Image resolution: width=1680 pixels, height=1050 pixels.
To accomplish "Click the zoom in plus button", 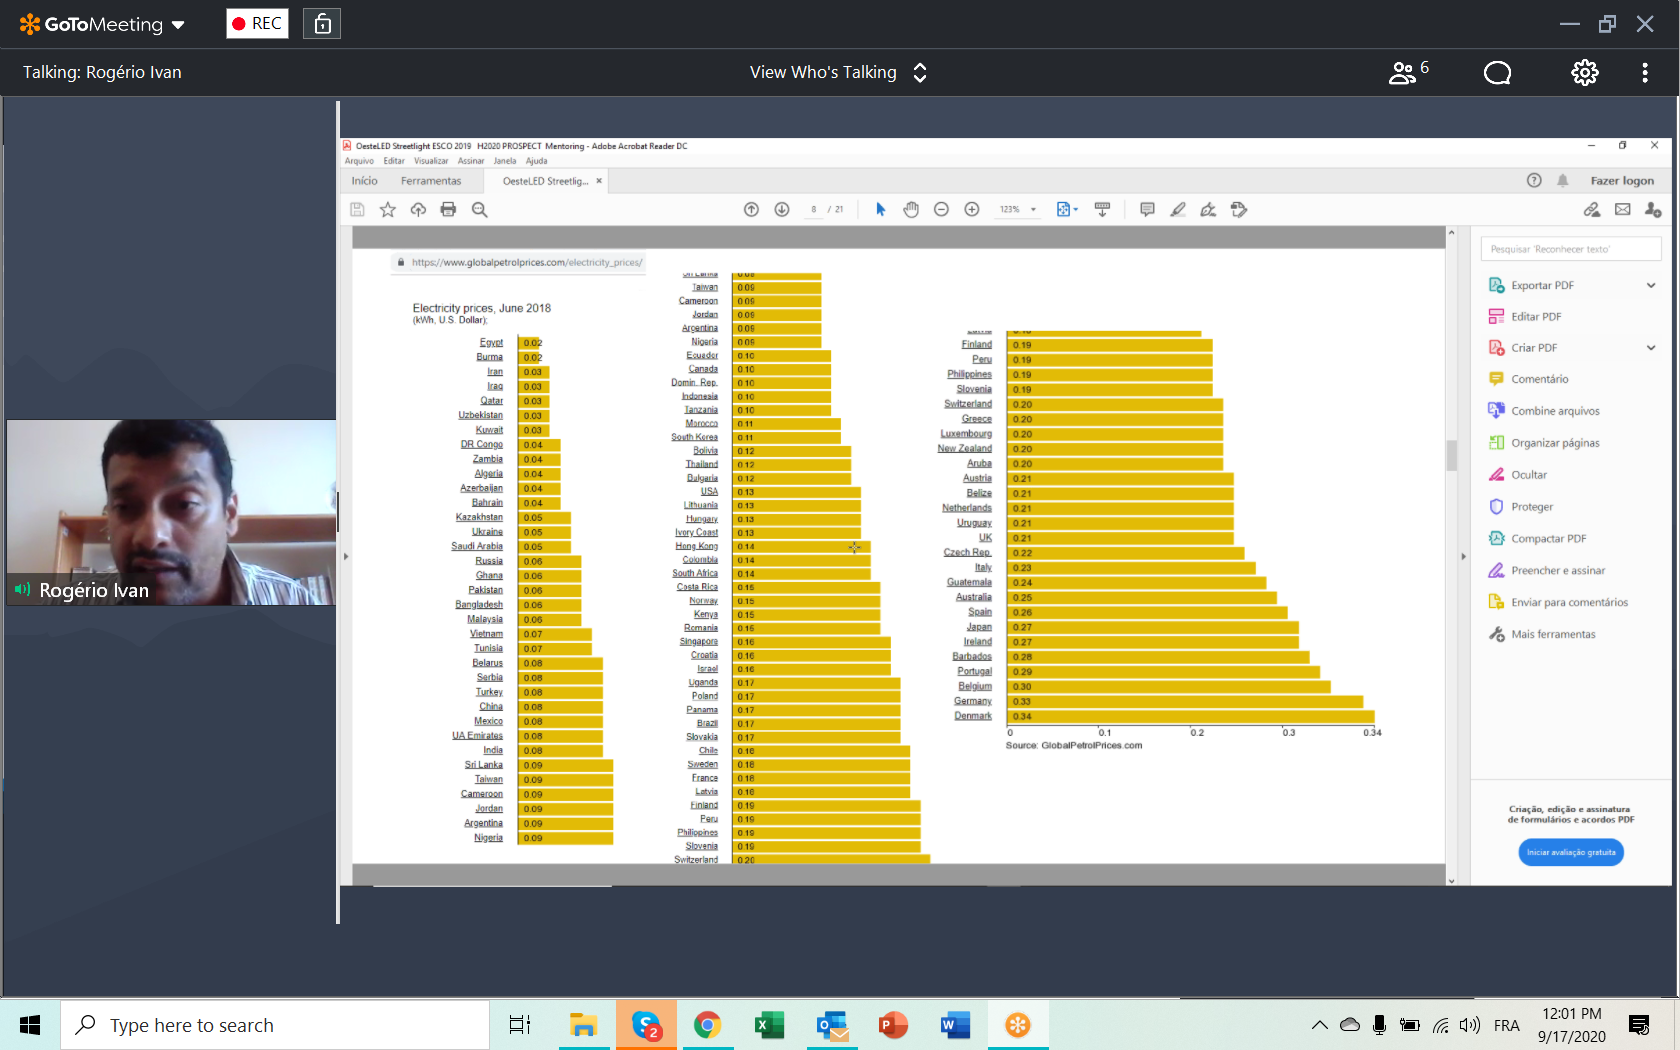I will (x=971, y=209).
